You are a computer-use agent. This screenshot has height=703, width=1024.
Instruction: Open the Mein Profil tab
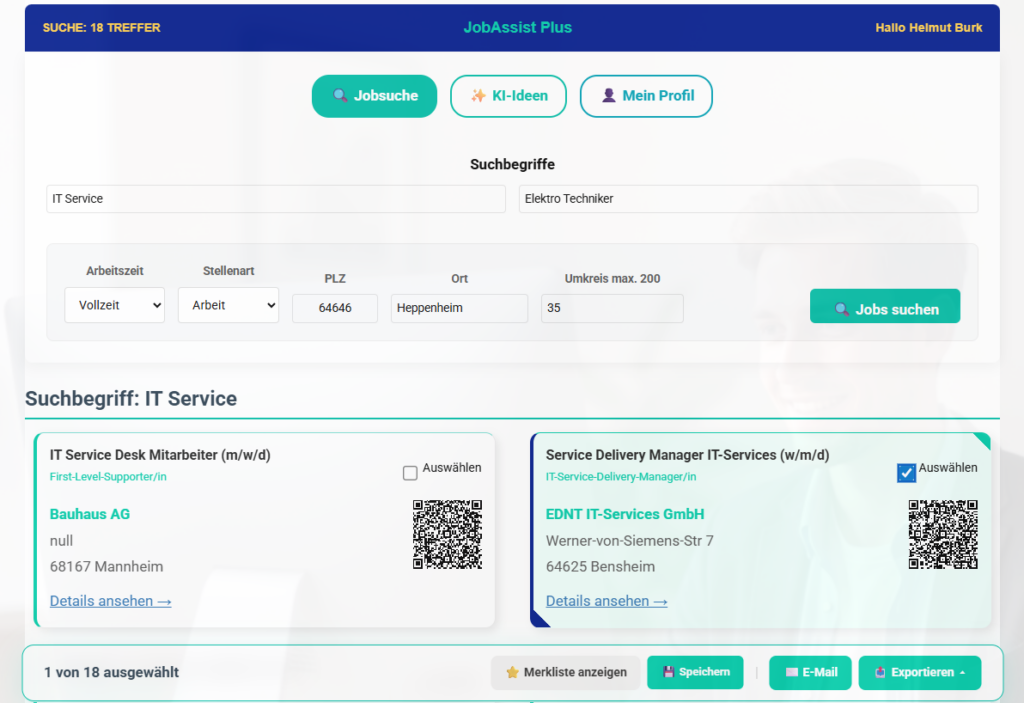(x=646, y=96)
